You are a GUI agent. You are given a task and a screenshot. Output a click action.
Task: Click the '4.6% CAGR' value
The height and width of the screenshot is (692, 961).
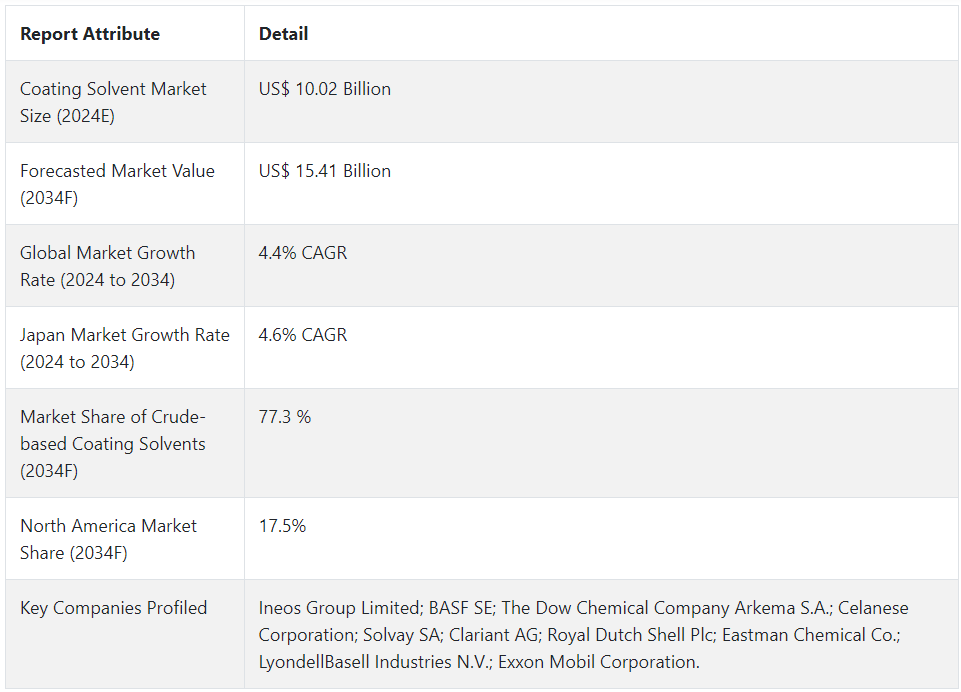pyautogui.click(x=302, y=335)
